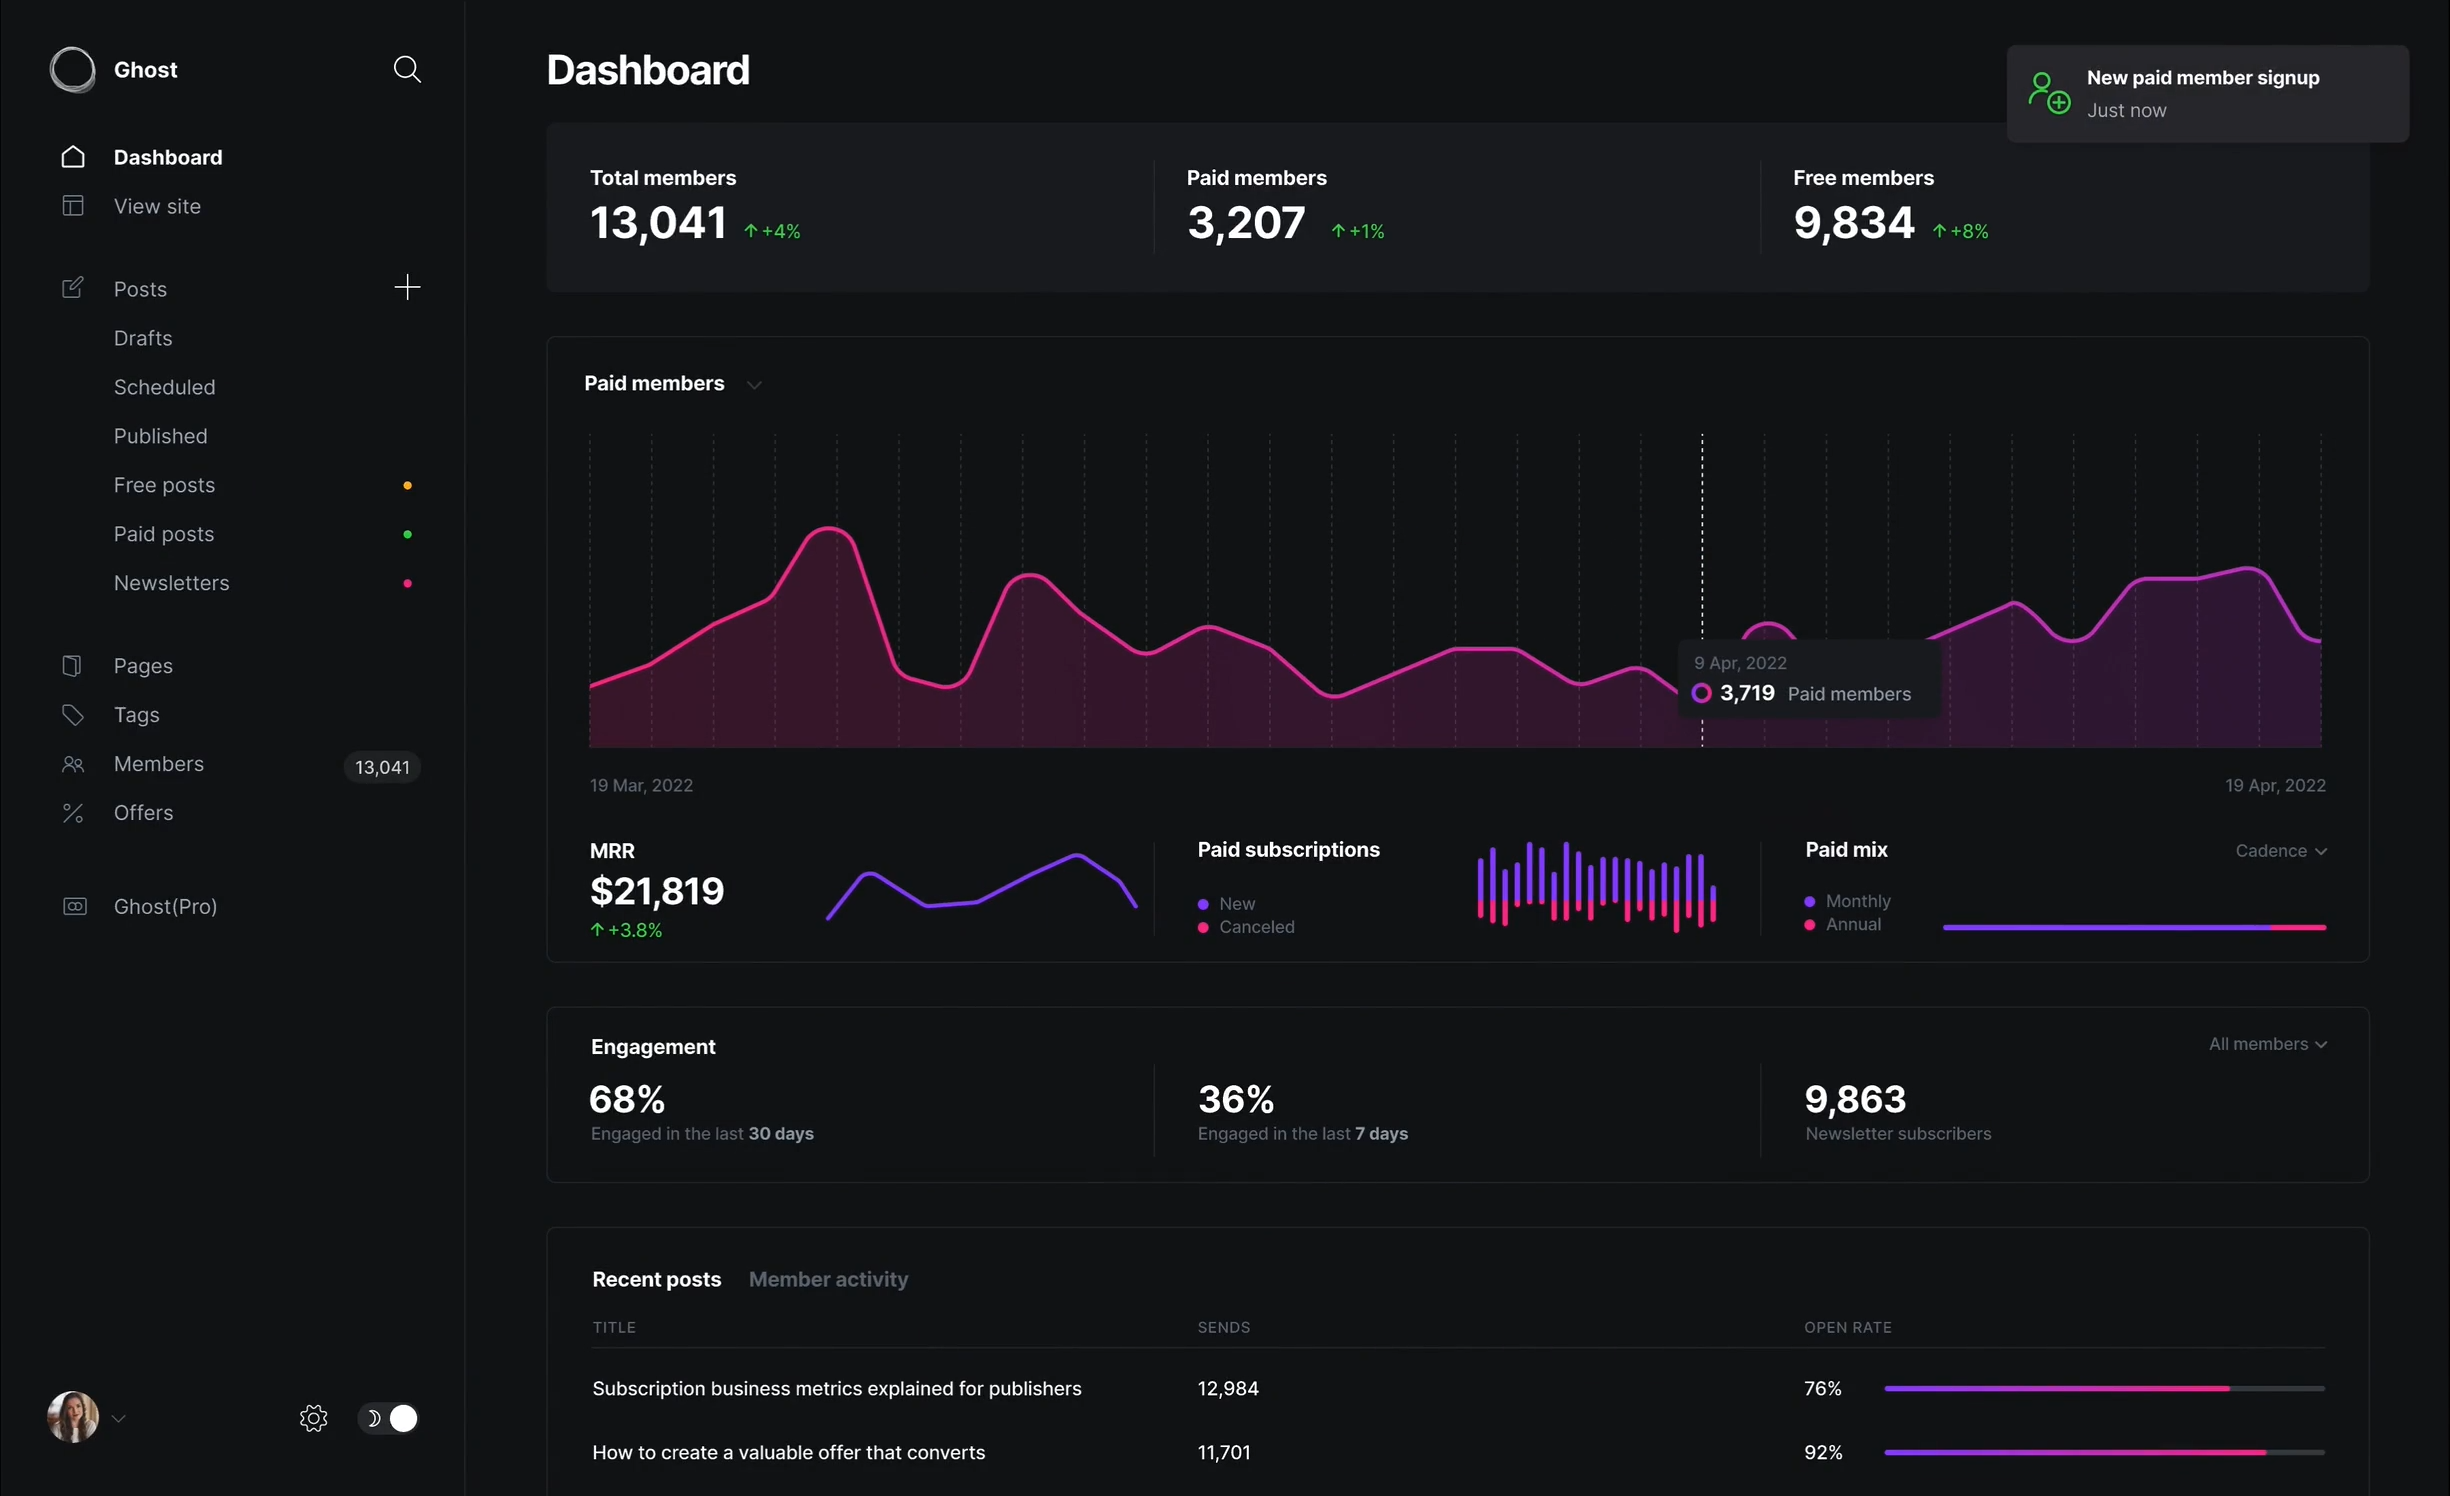View the Ghost(Pro) link

click(x=164, y=906)
